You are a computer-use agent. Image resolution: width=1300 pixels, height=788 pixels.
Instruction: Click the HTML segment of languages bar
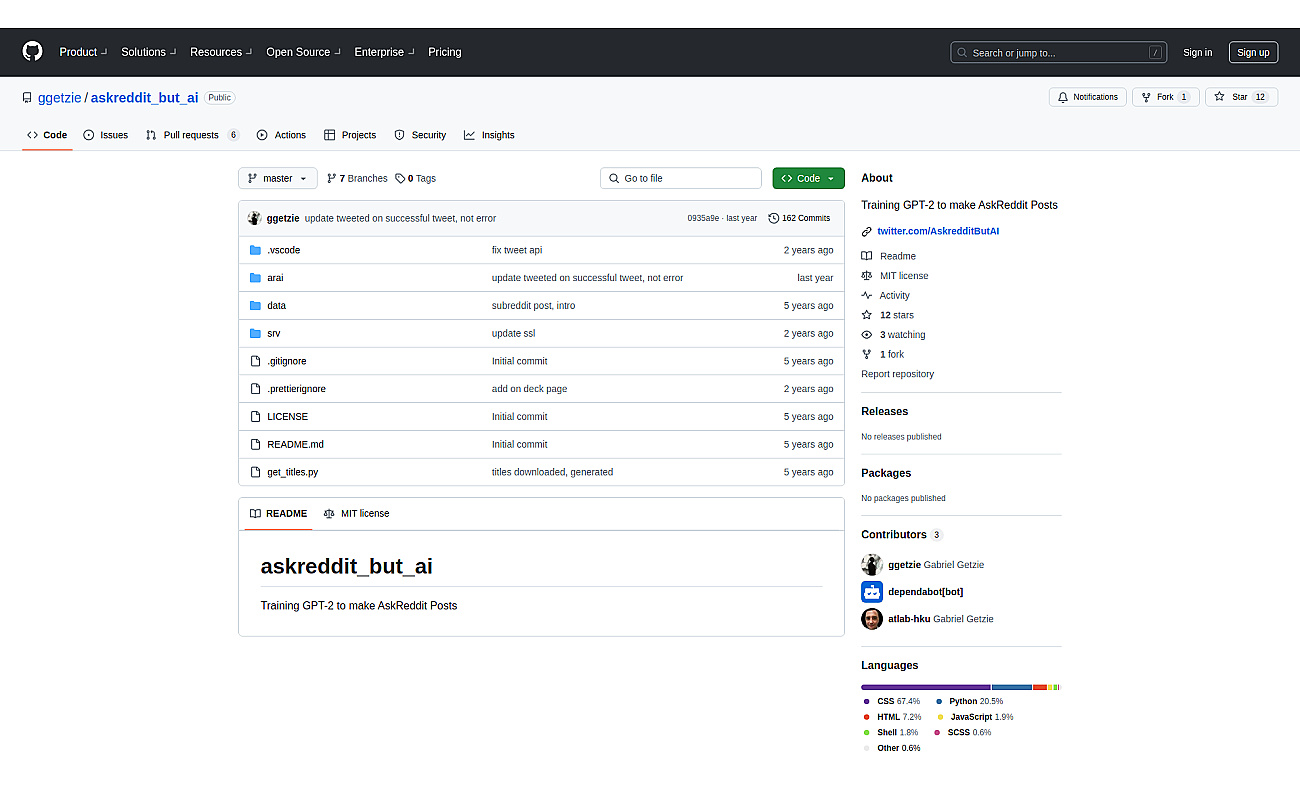coord(1040,687)
